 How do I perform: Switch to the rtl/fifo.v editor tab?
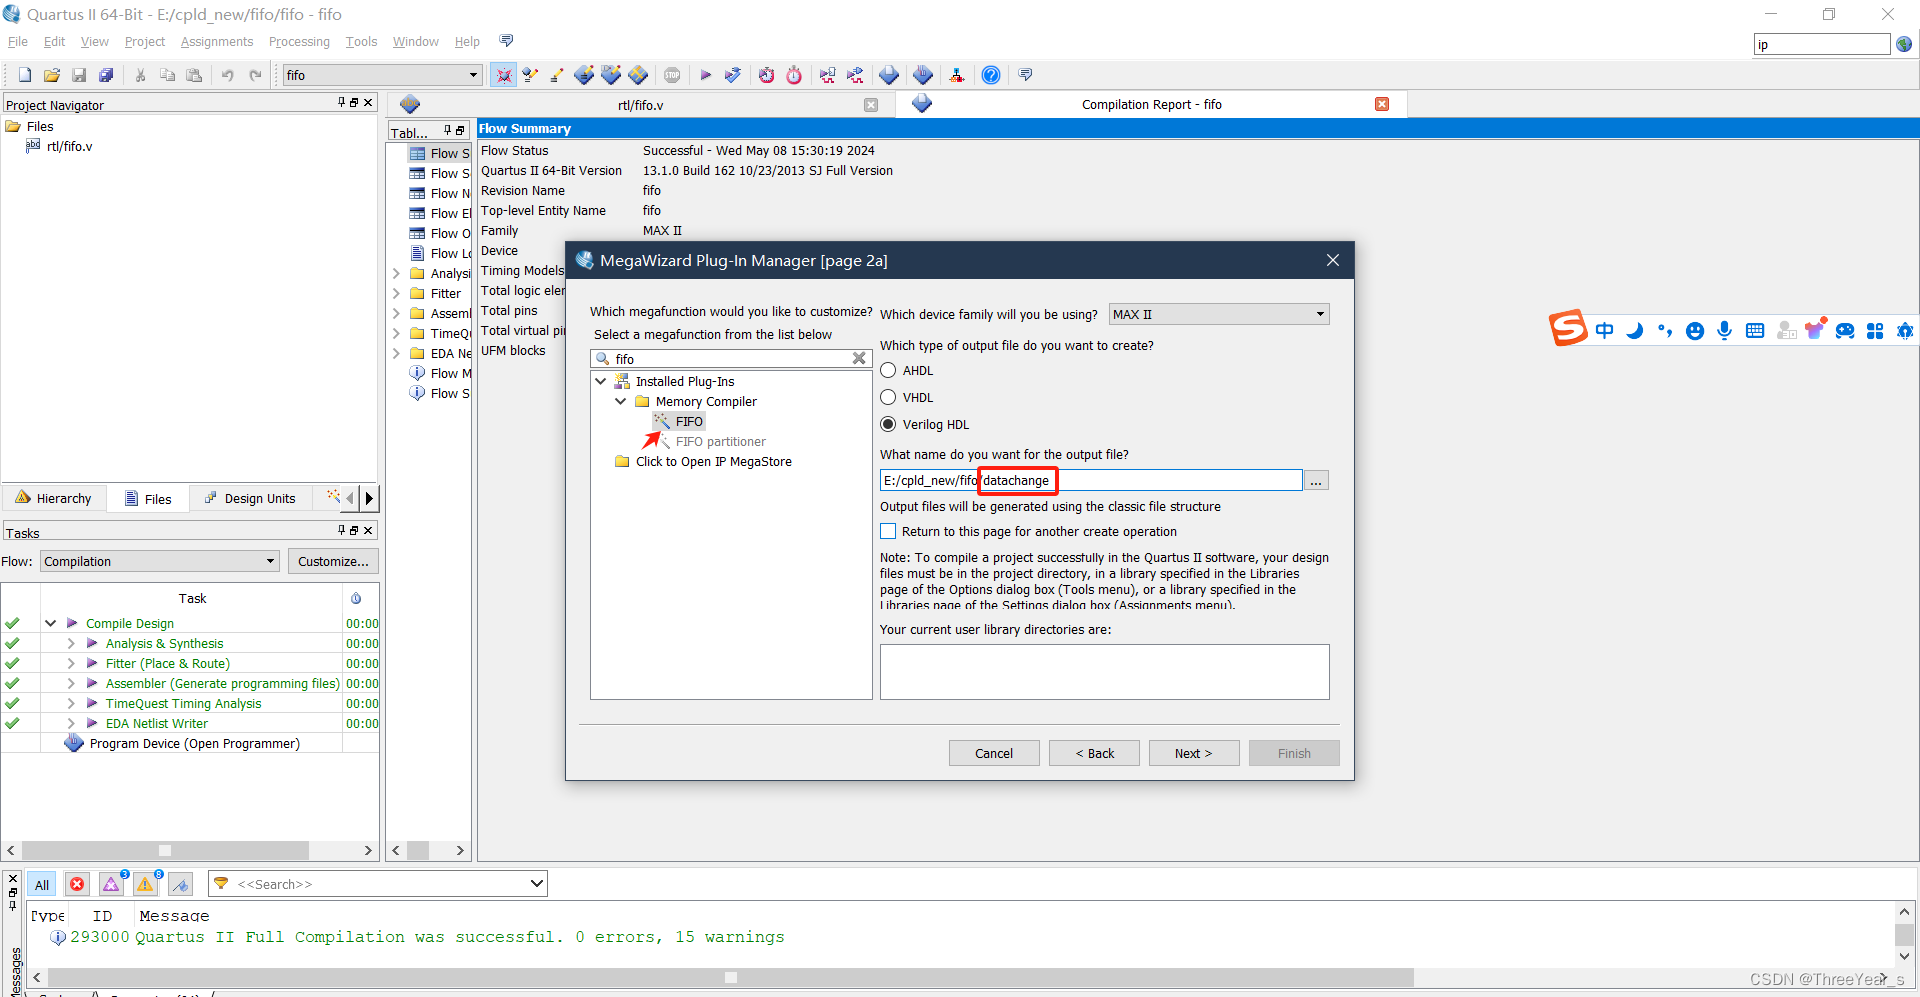point(640,104)
